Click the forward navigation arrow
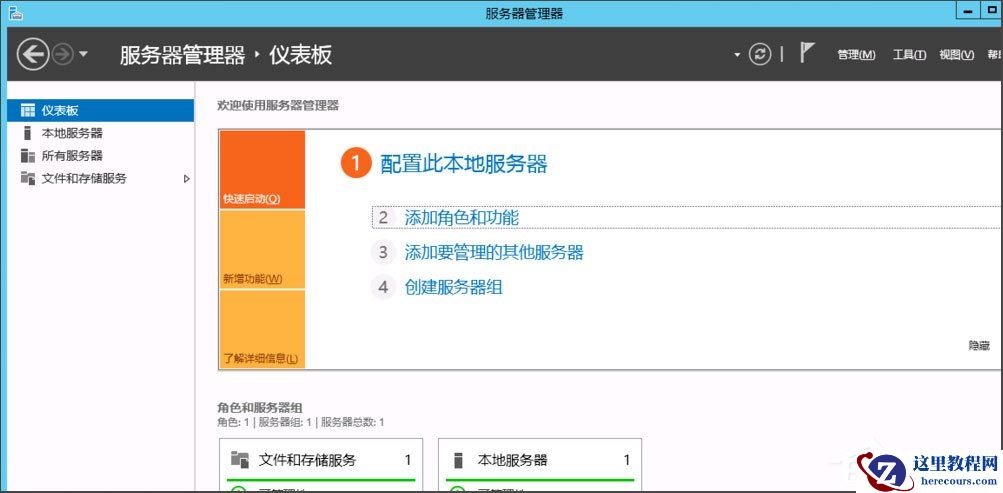1003x493 pixels. coord(62,55)
